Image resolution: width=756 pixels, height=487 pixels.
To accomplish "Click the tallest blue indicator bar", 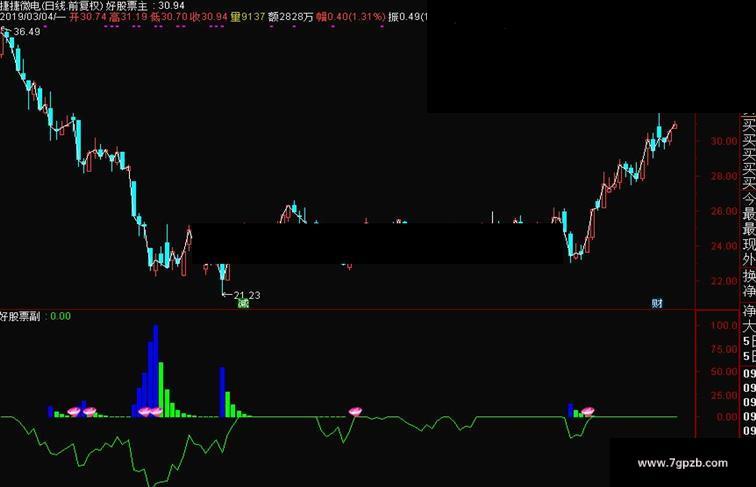I will (156, 370).
